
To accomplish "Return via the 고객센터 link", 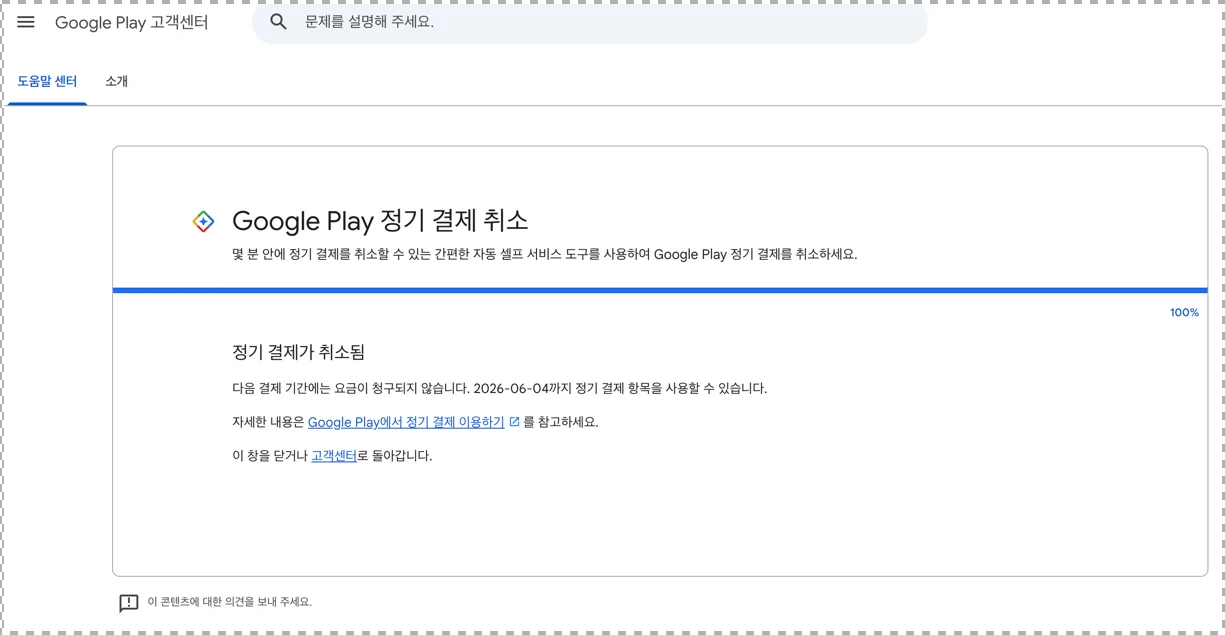I will 334,455.
